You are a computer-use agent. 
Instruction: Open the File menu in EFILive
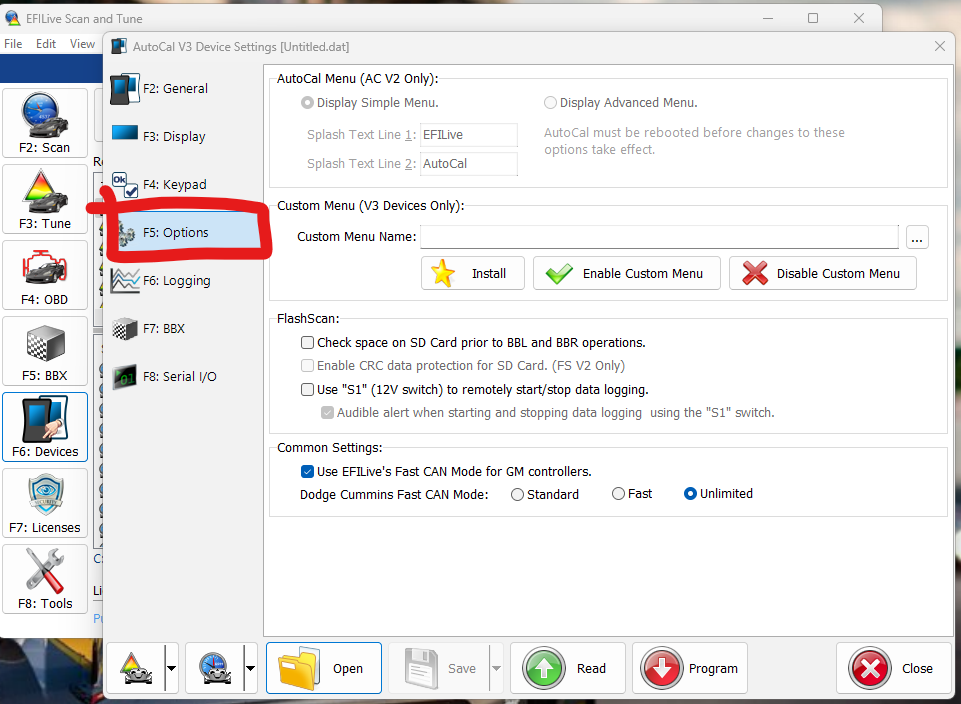point(13,44)
